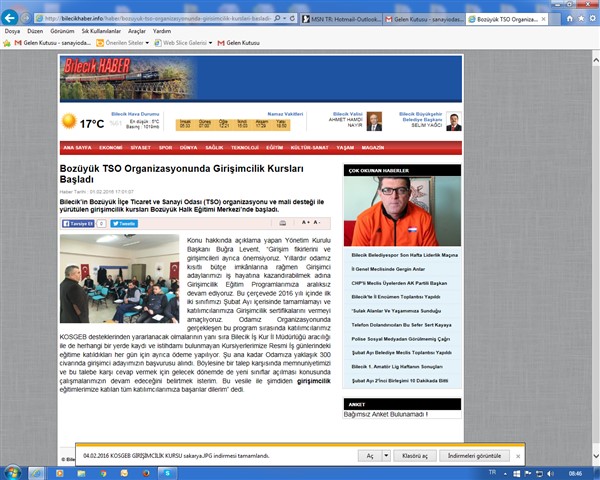This screenshot has width=600, height=480.
Task: Open the Dosya menu
Action: 12,31
